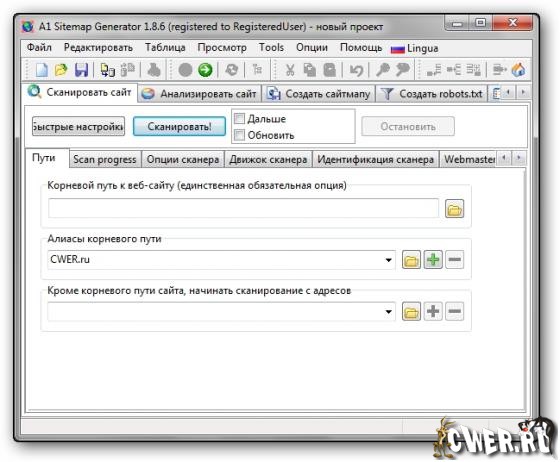560x462 pixels.
Task: Click the Undo arrow icon in toolbar
Action: click(356, 70)
